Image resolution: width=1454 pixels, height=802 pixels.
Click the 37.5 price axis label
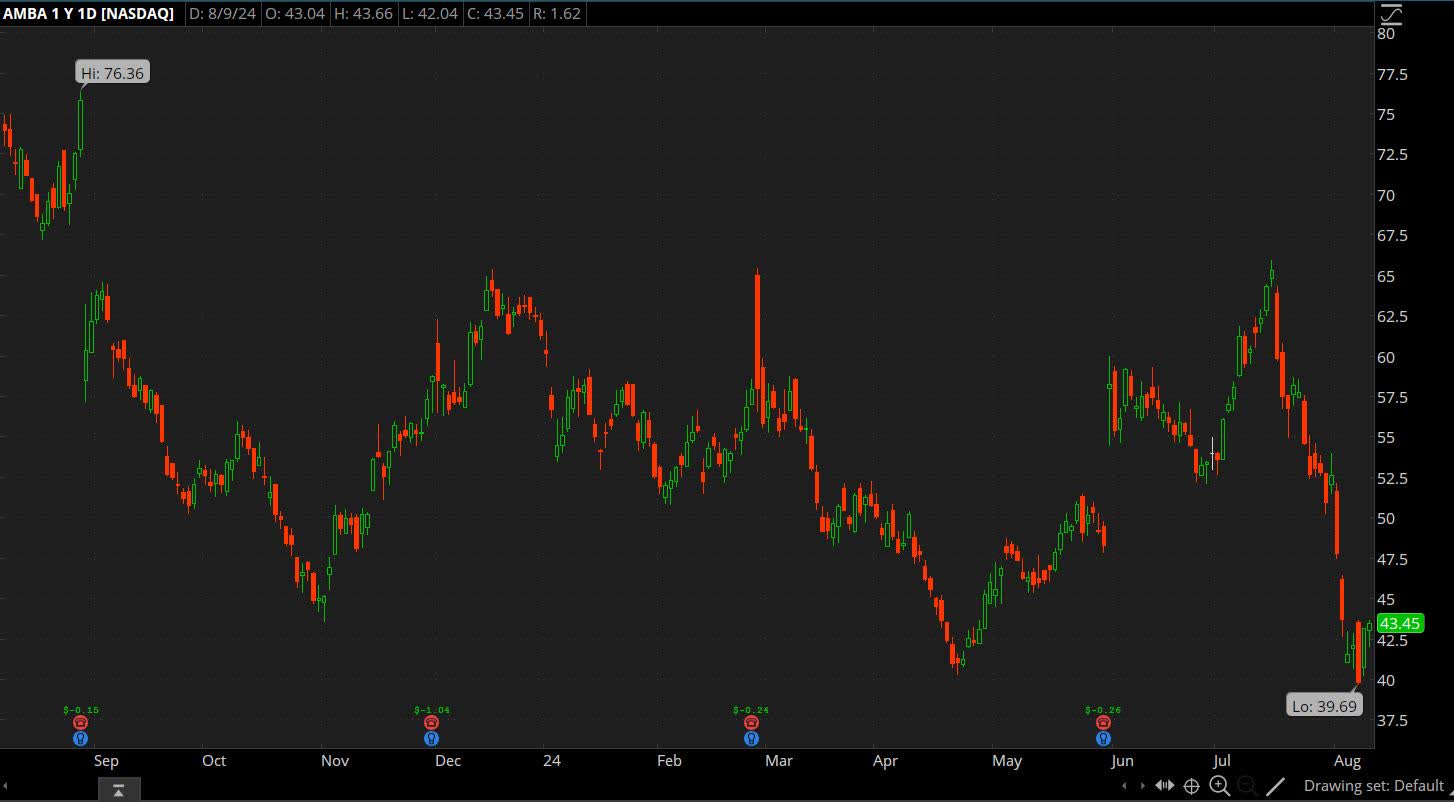(1392, 721)
